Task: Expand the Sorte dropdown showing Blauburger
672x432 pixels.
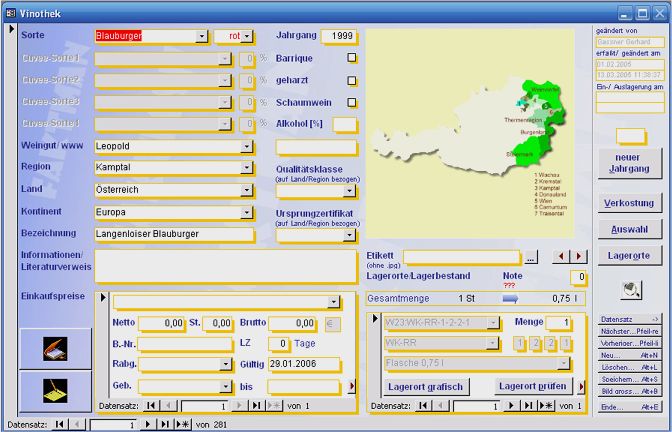Action: point(202,36)
